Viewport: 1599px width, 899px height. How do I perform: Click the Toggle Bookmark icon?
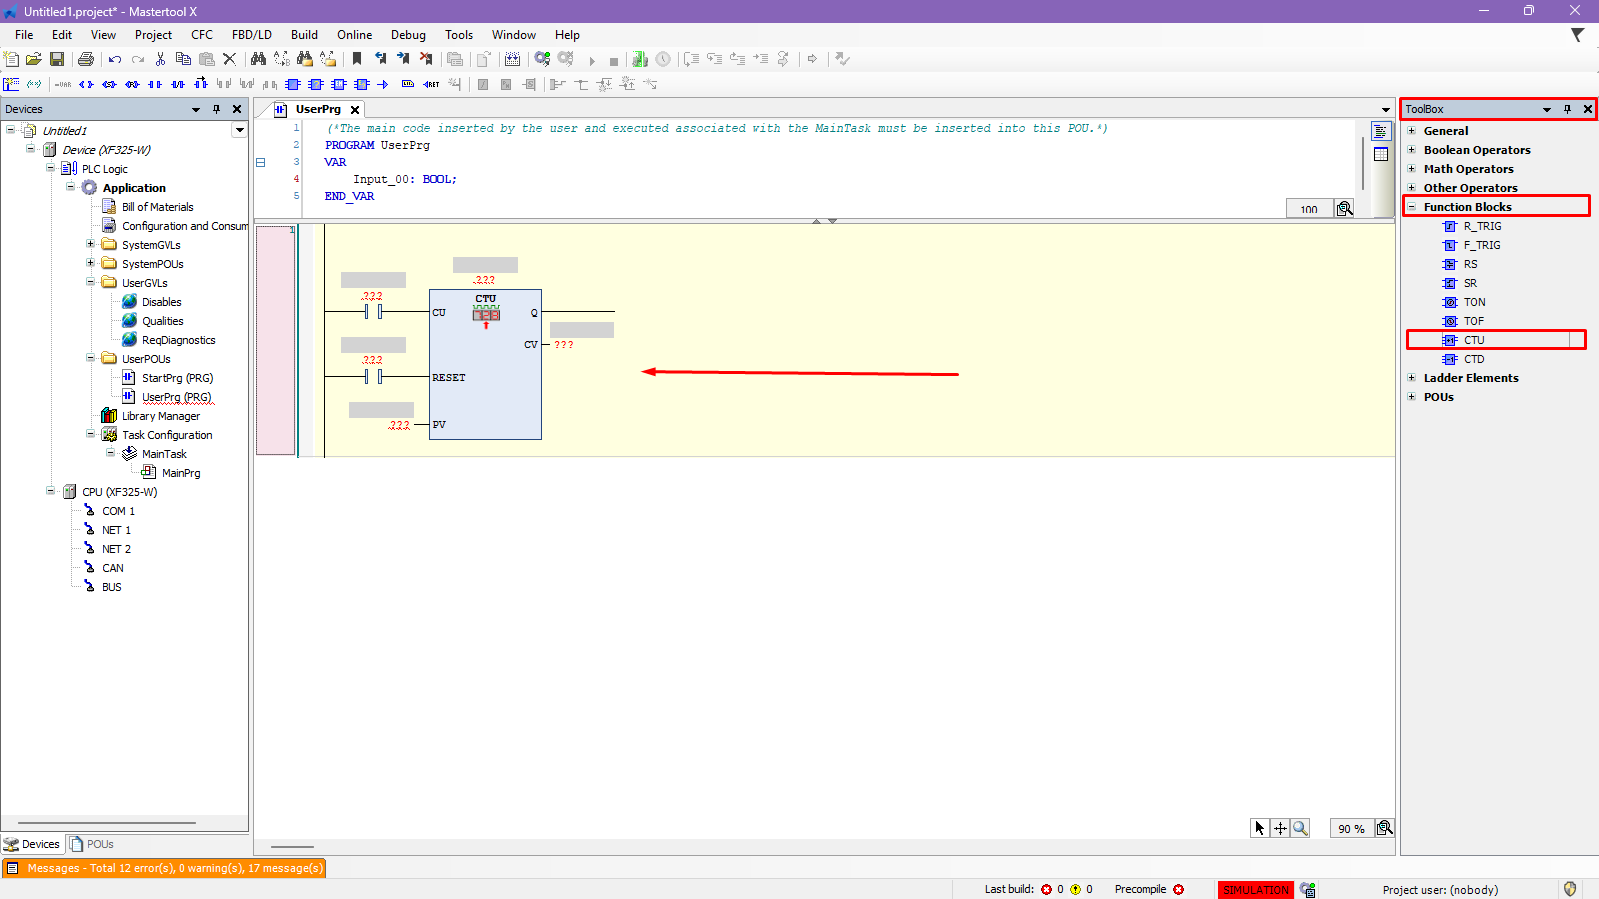(x=357, y=60)
